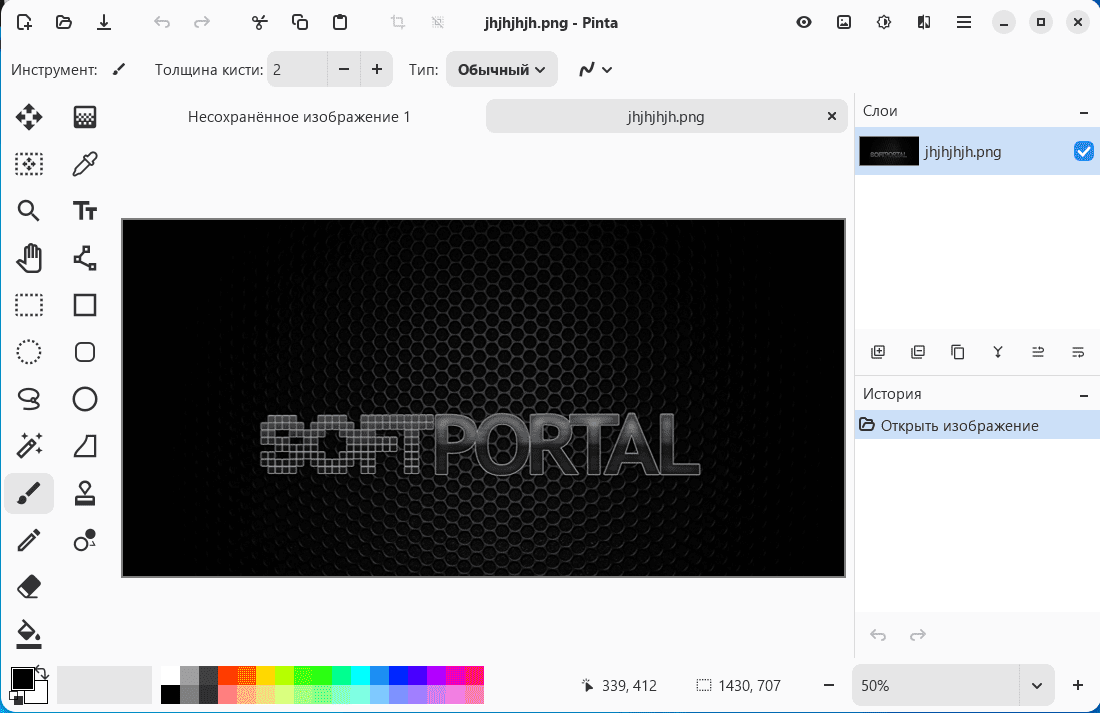This screenshot has width=1100, height=713.
Task: Create a new image from the header icon
Action: (24, 22)
